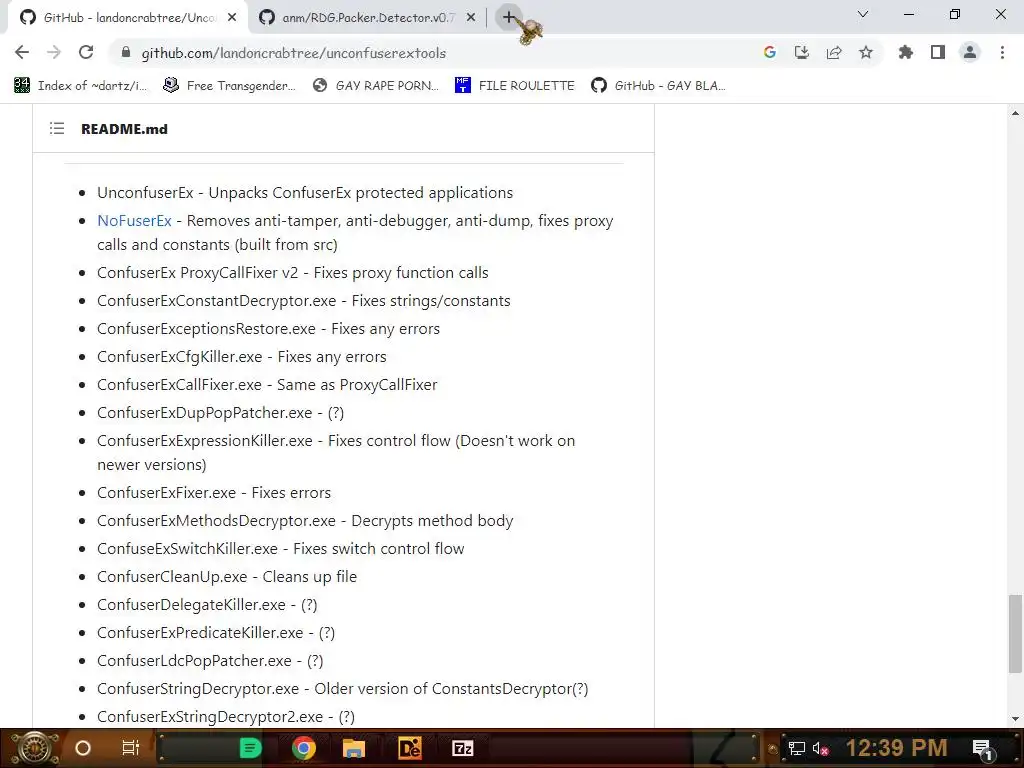Close the RDG.Packer.Detector tab

[471, 18]
